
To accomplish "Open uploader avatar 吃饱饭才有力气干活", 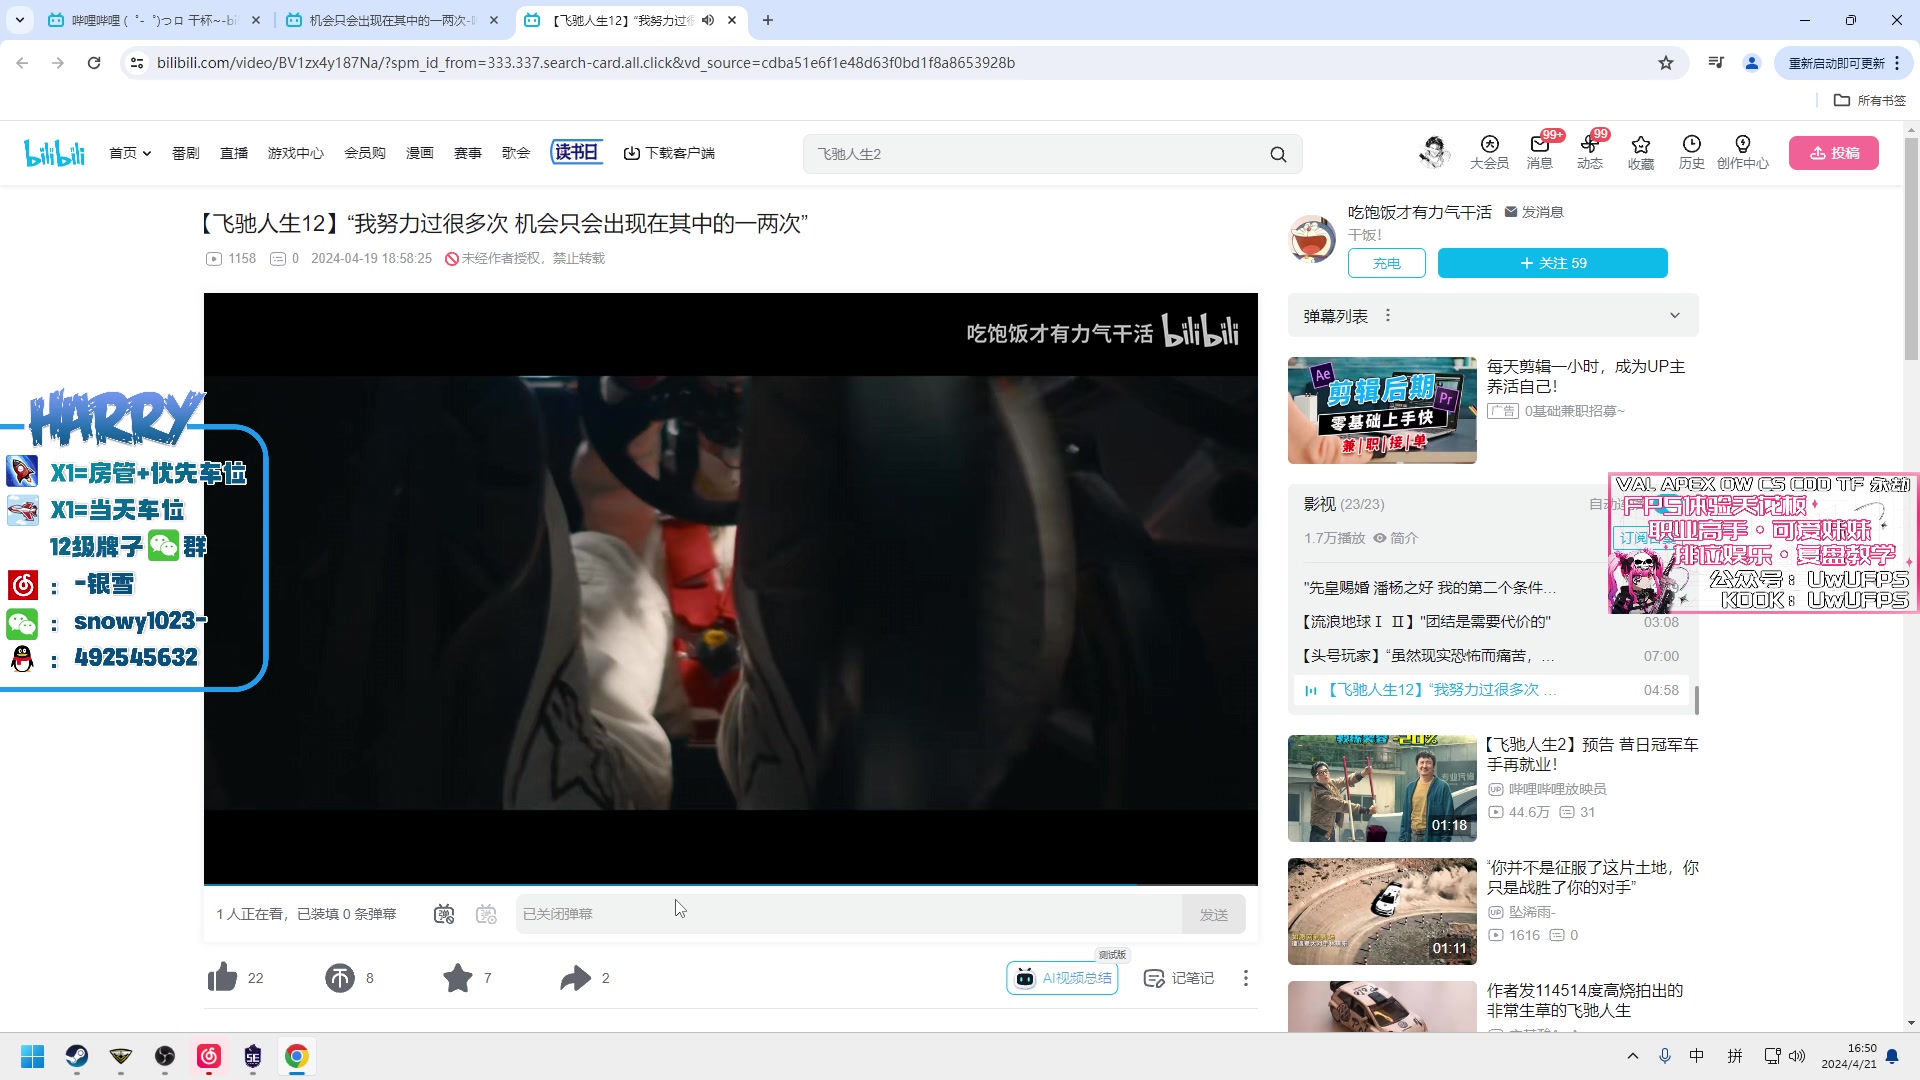I will [x=1312, y=238].
